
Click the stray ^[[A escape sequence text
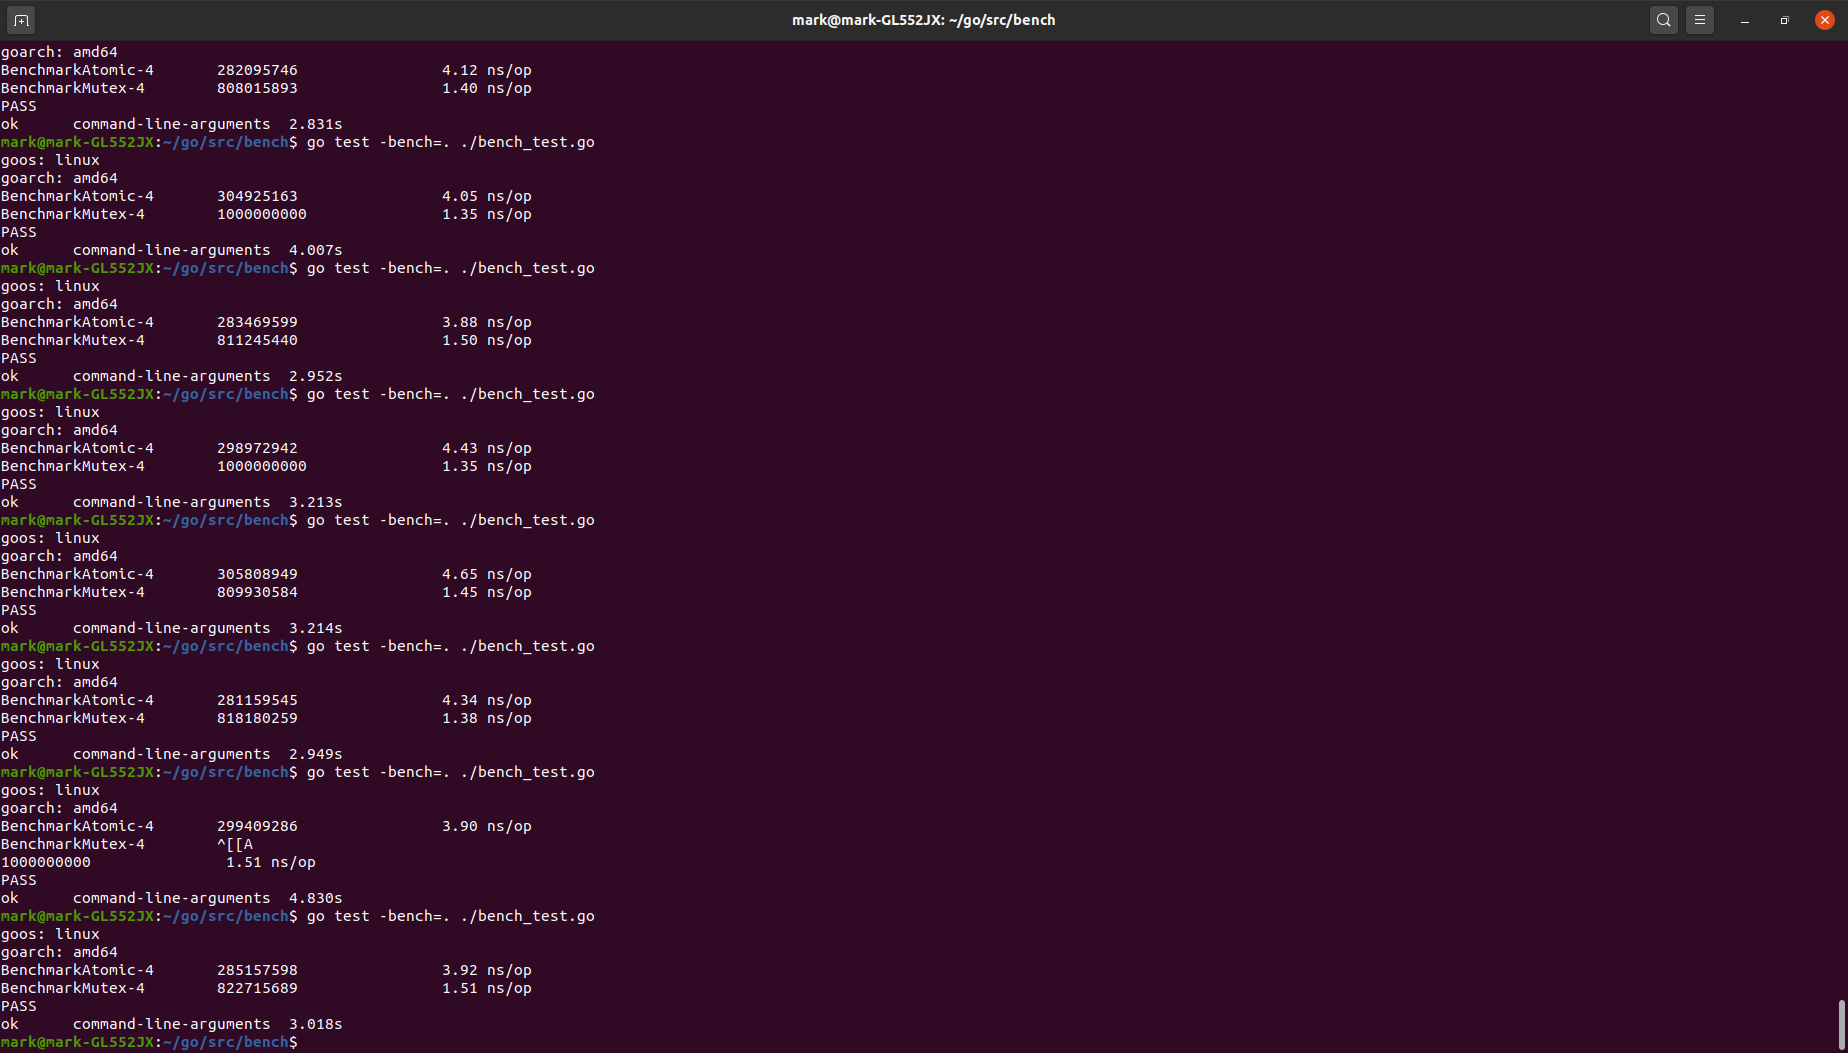pos(235,844)
